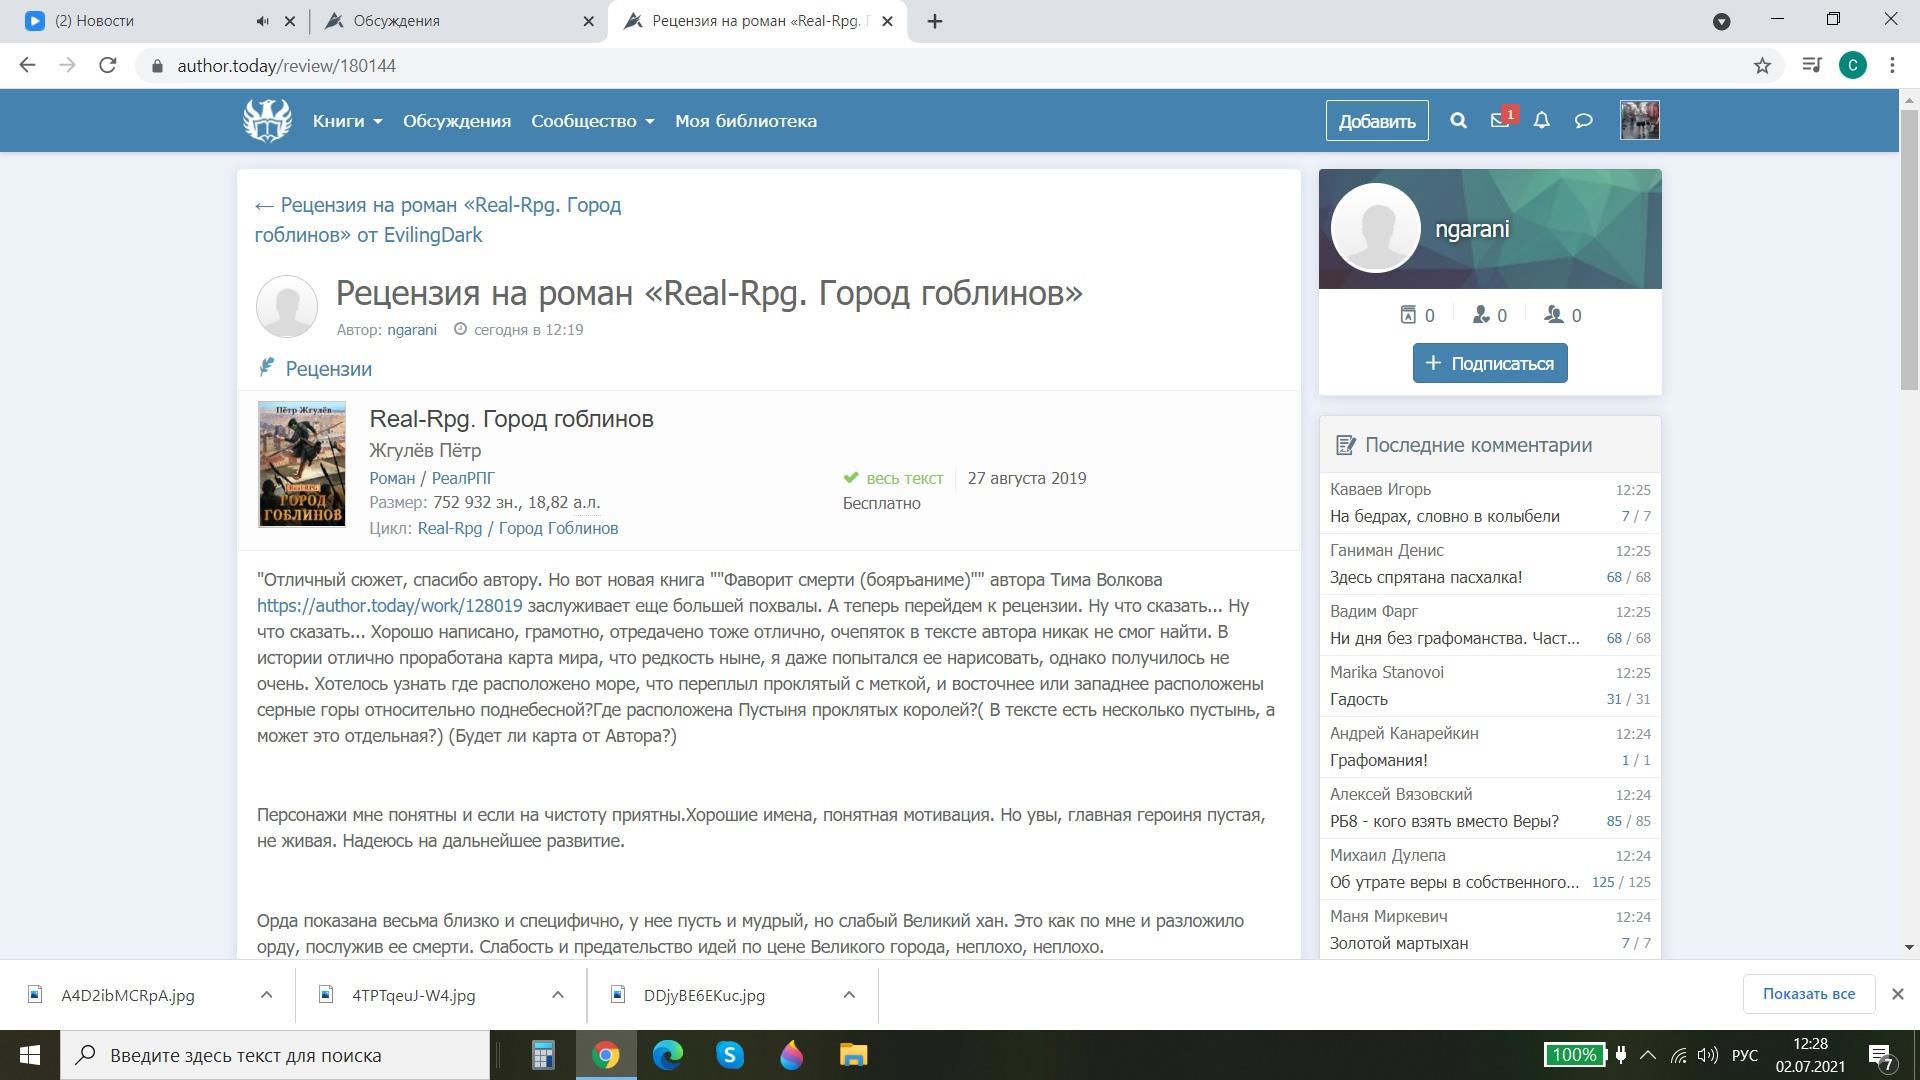The height and width of the screenshot is (1080, 1920).
Task: Open options arrow for DDjyBE6EKuc.jpg download
Action: point(849,995)
